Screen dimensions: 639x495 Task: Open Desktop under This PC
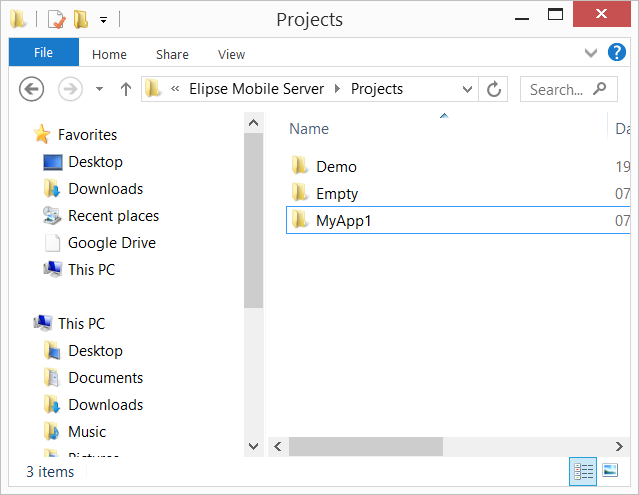click(95, 350)
